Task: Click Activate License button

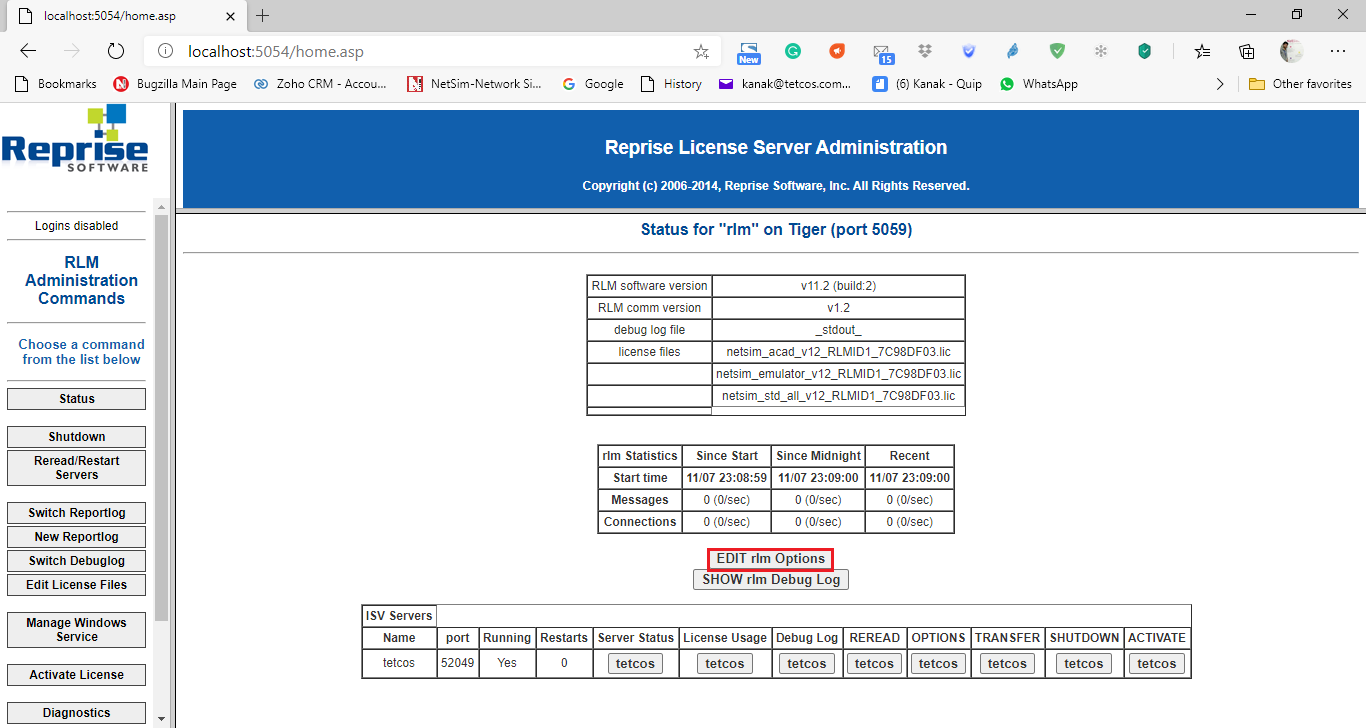Action: [76, 675]
